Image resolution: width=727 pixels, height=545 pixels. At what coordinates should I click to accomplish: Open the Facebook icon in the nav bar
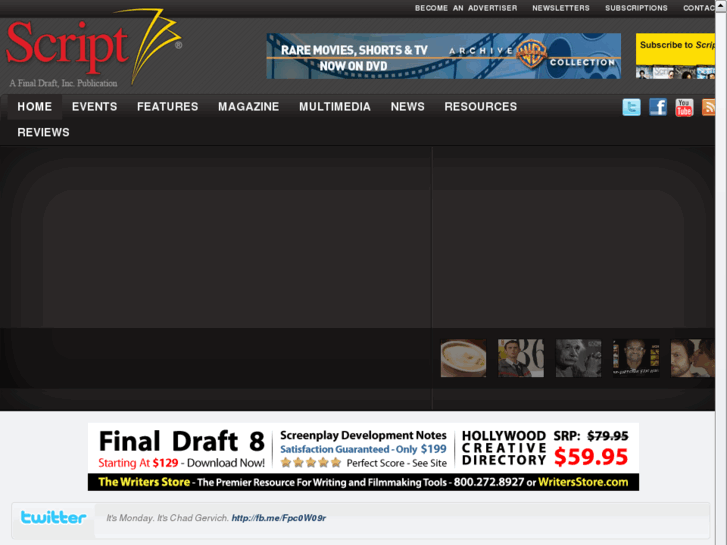click(x=657, y=107)
